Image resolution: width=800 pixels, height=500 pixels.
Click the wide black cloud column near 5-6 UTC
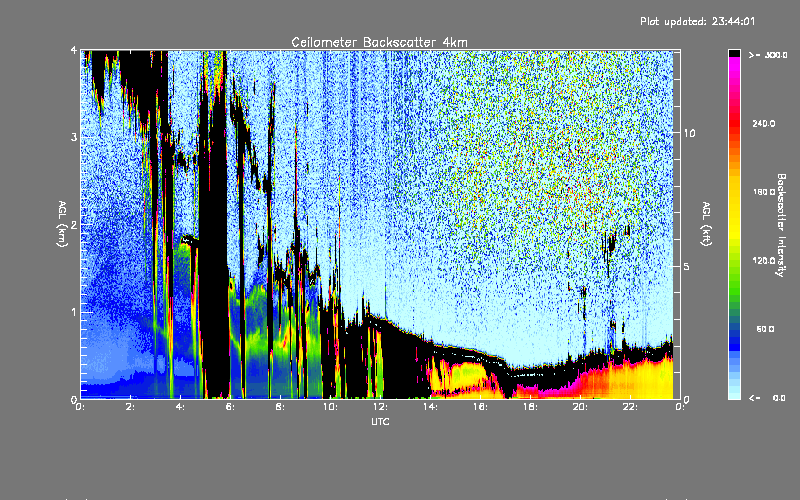(x=214, y=245)
